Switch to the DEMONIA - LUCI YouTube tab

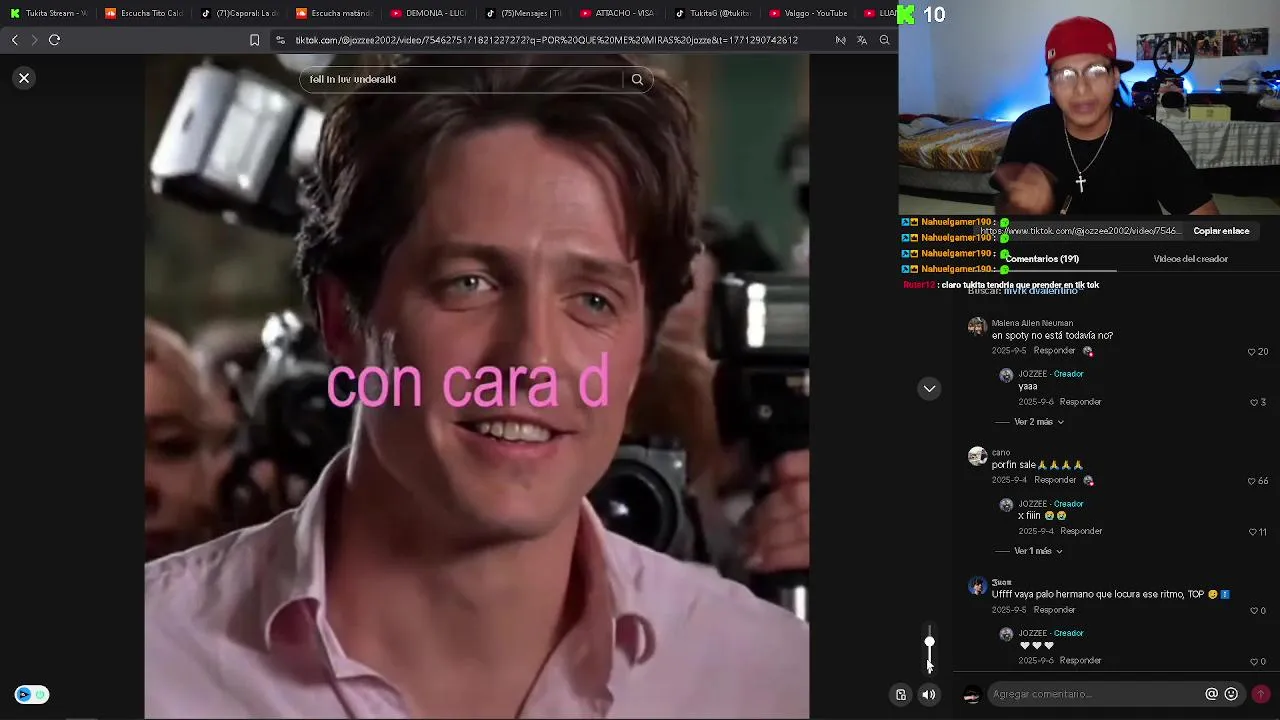click(x=428, y=13)
